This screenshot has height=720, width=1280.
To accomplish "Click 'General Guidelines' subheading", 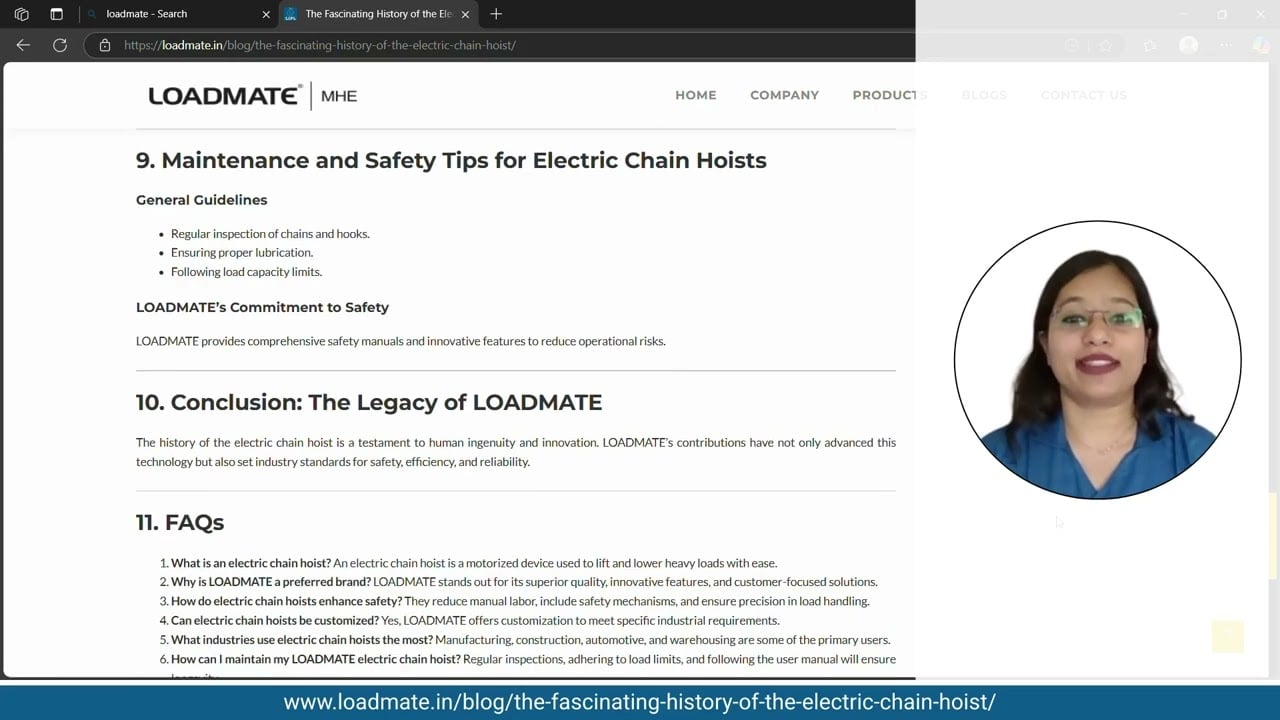I will point(202,200).
